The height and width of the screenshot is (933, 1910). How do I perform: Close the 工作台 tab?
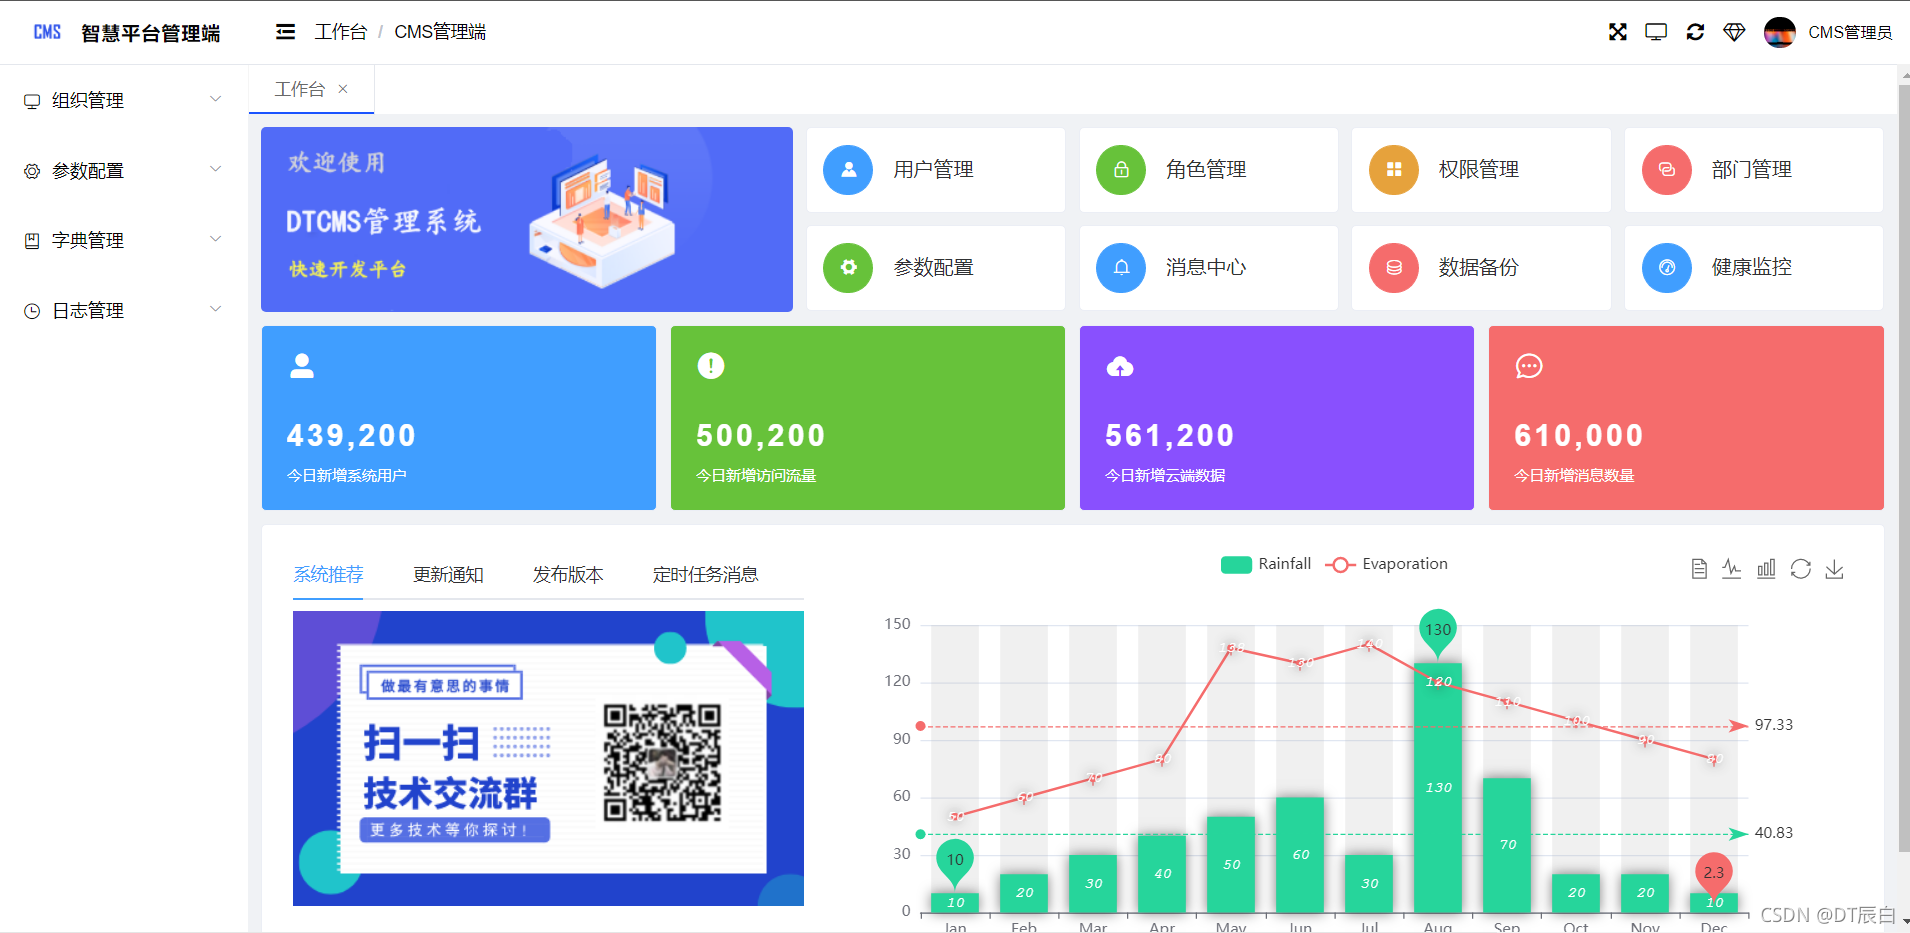[343, 89]
